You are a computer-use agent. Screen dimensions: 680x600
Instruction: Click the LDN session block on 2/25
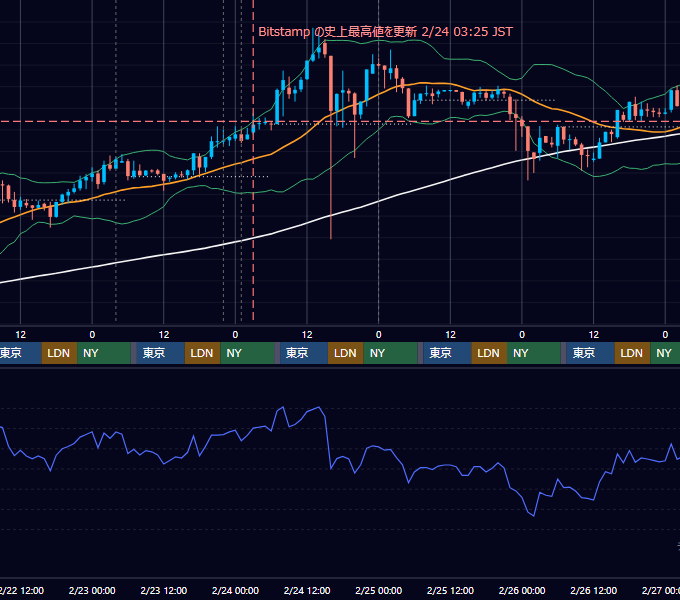click(489, 353)
